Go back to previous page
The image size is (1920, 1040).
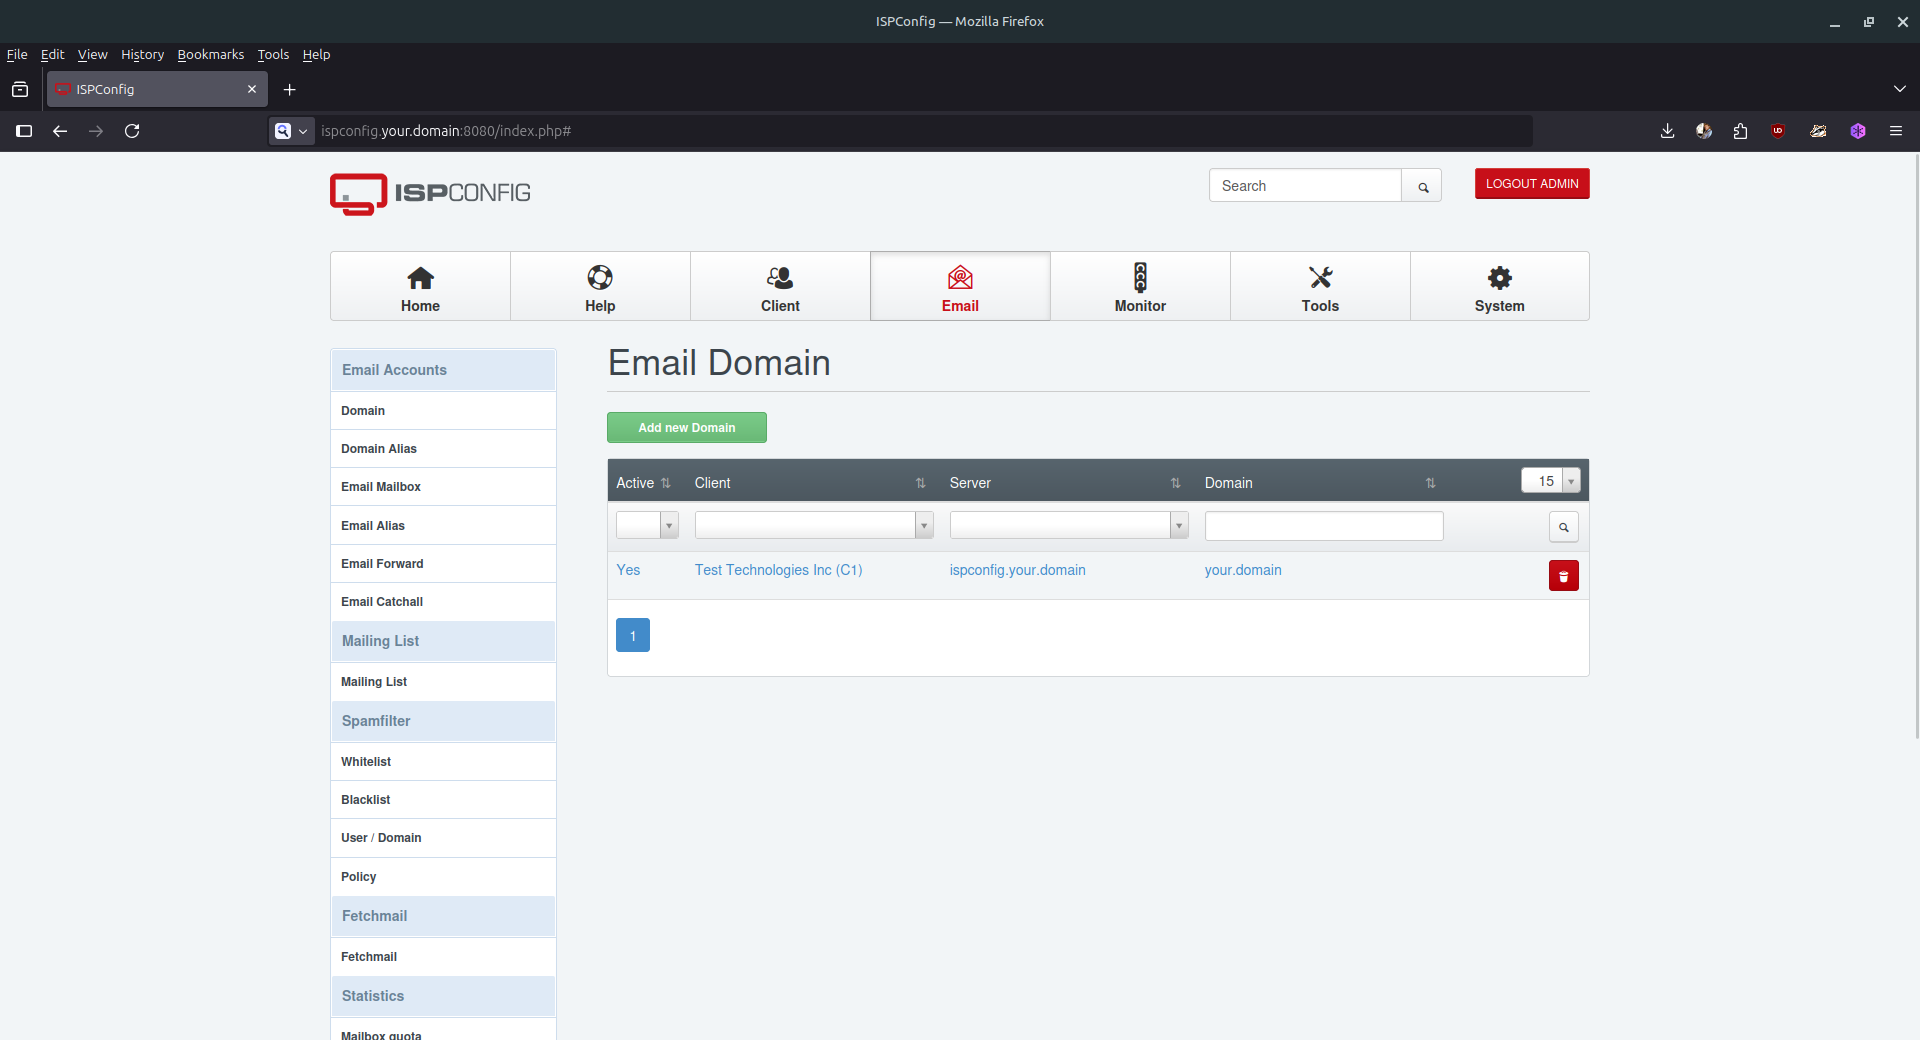point(60,131)
